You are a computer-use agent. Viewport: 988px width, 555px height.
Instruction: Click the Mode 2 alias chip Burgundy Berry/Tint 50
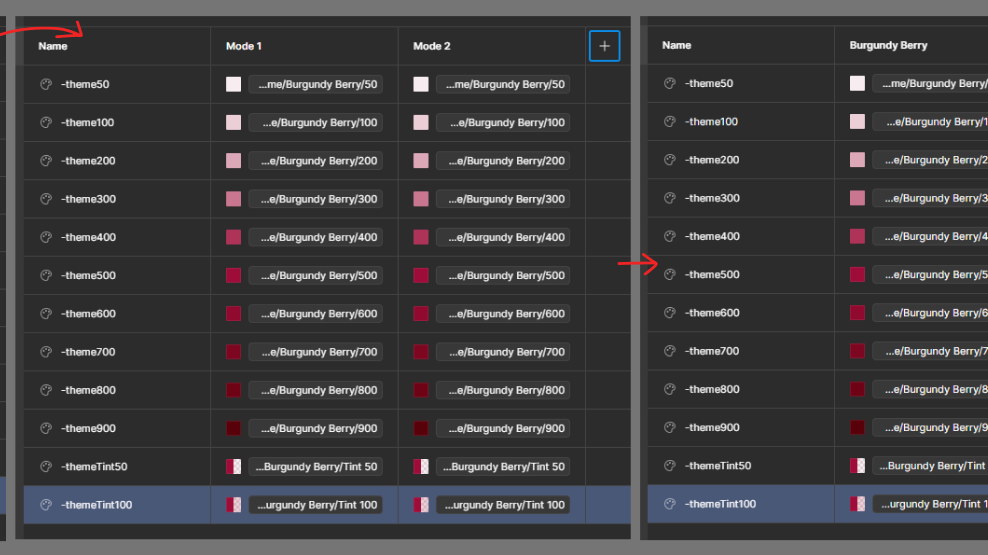tap(503, 466)
